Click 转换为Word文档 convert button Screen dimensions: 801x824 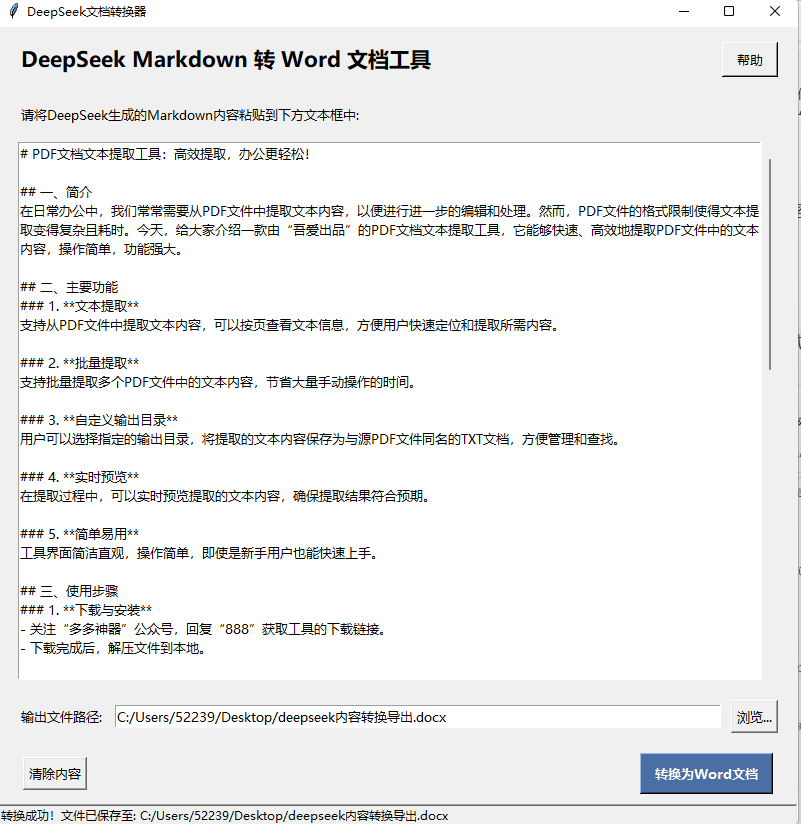pos(706,774)
